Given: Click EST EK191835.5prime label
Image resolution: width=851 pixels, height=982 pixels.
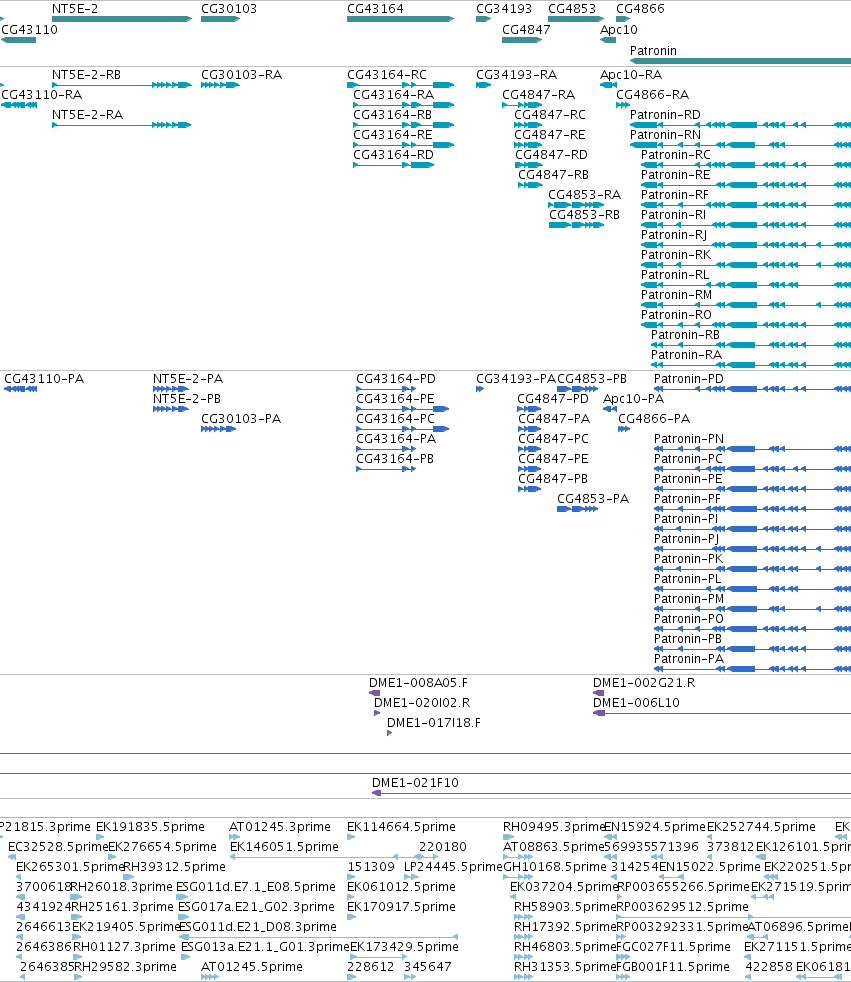Looking at the screenshot, I should [x=150, y=827].
